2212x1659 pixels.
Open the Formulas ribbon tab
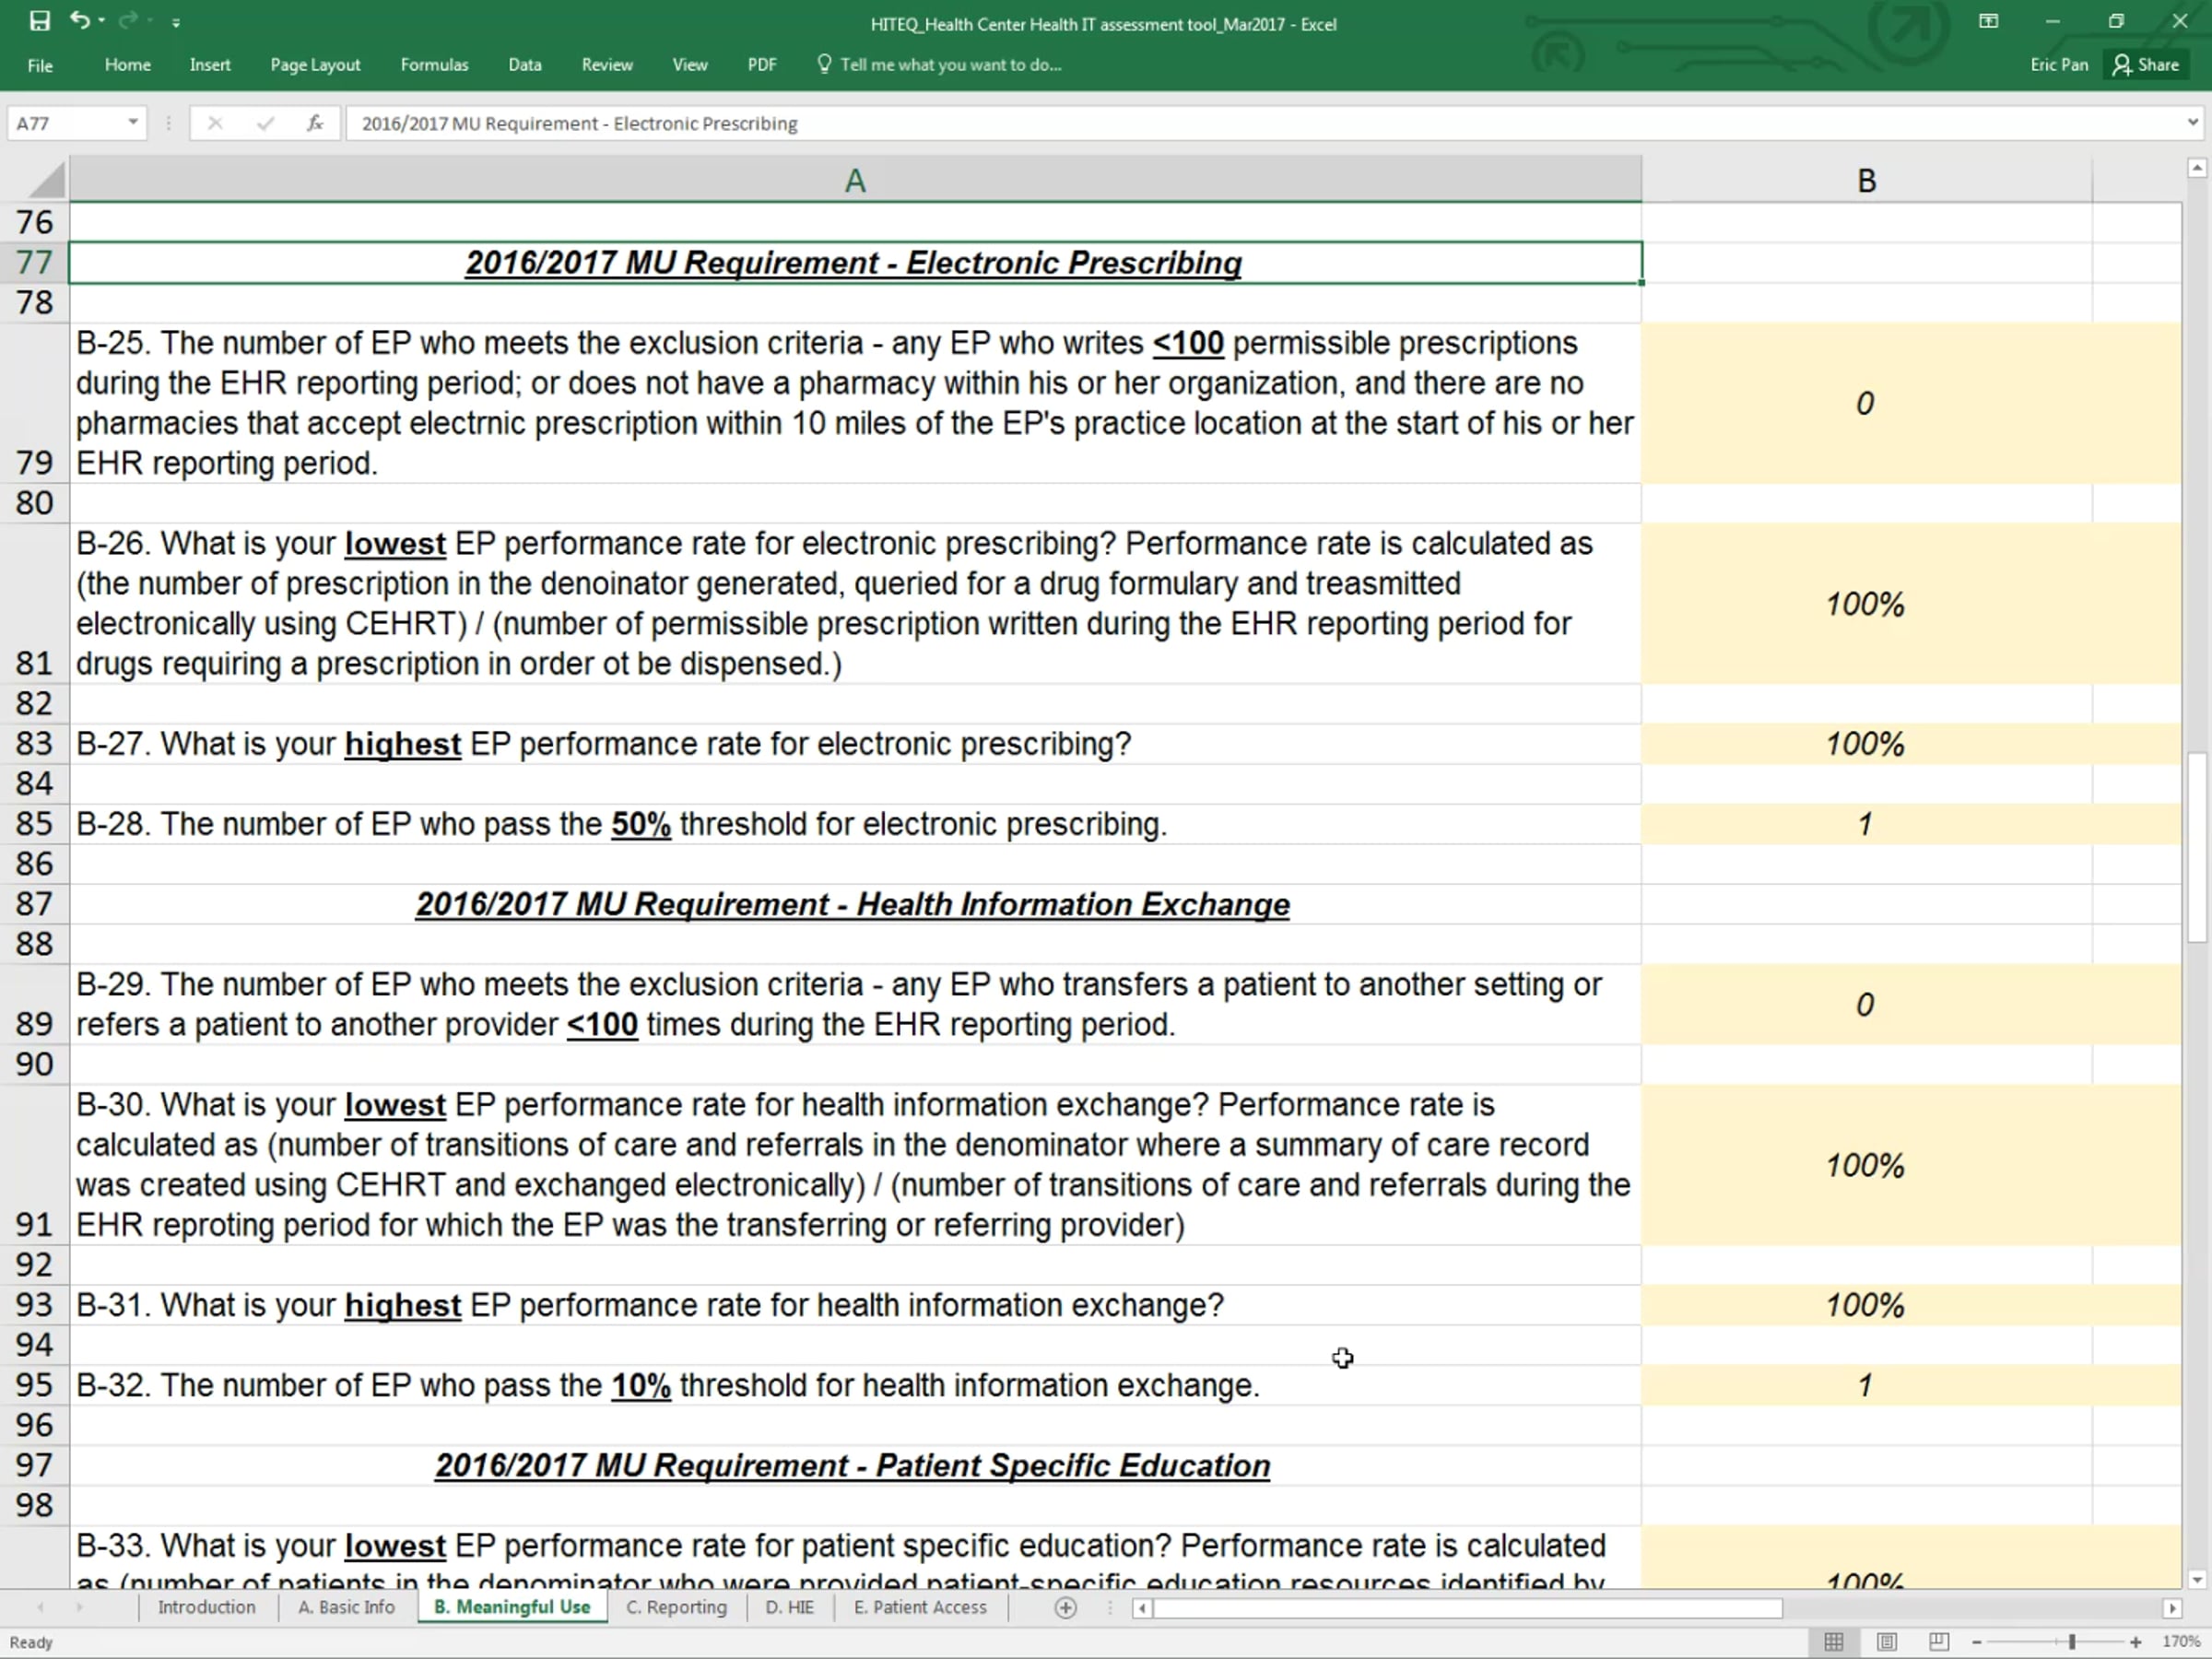coord(434,65)
